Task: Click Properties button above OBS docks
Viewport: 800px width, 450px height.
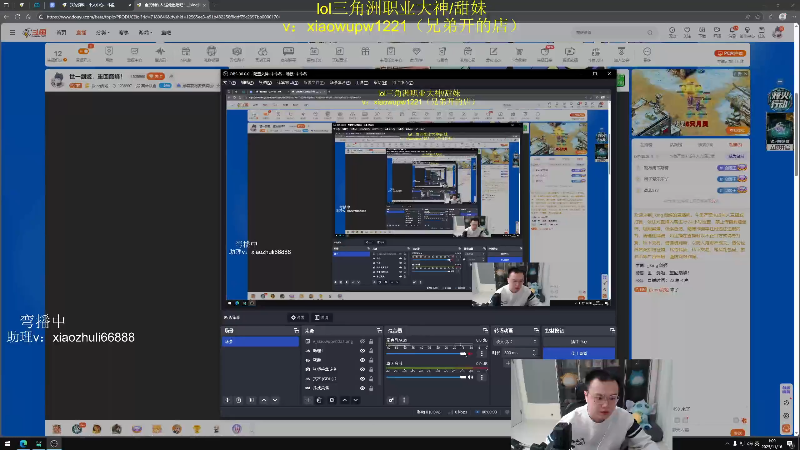Action: [x=297, y=317]
